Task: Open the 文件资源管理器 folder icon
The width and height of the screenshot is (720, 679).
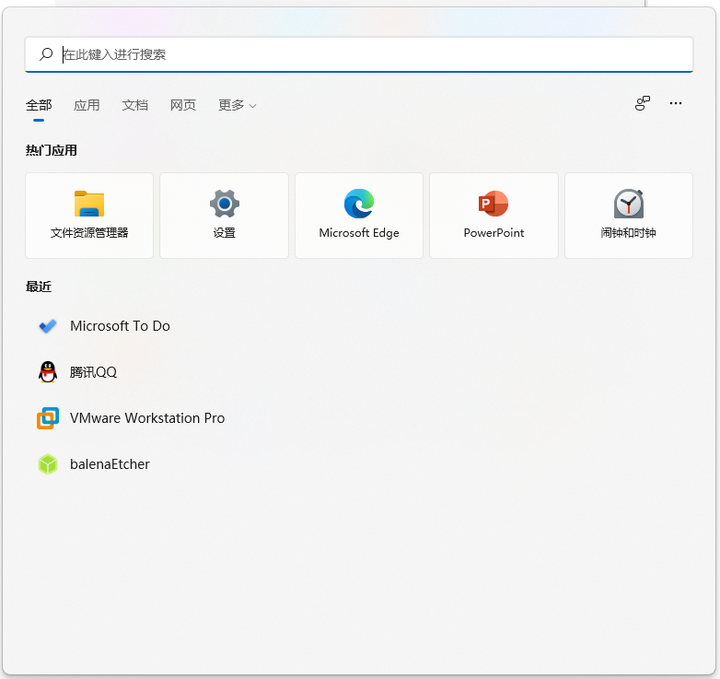Action: [x=89, y=203]
